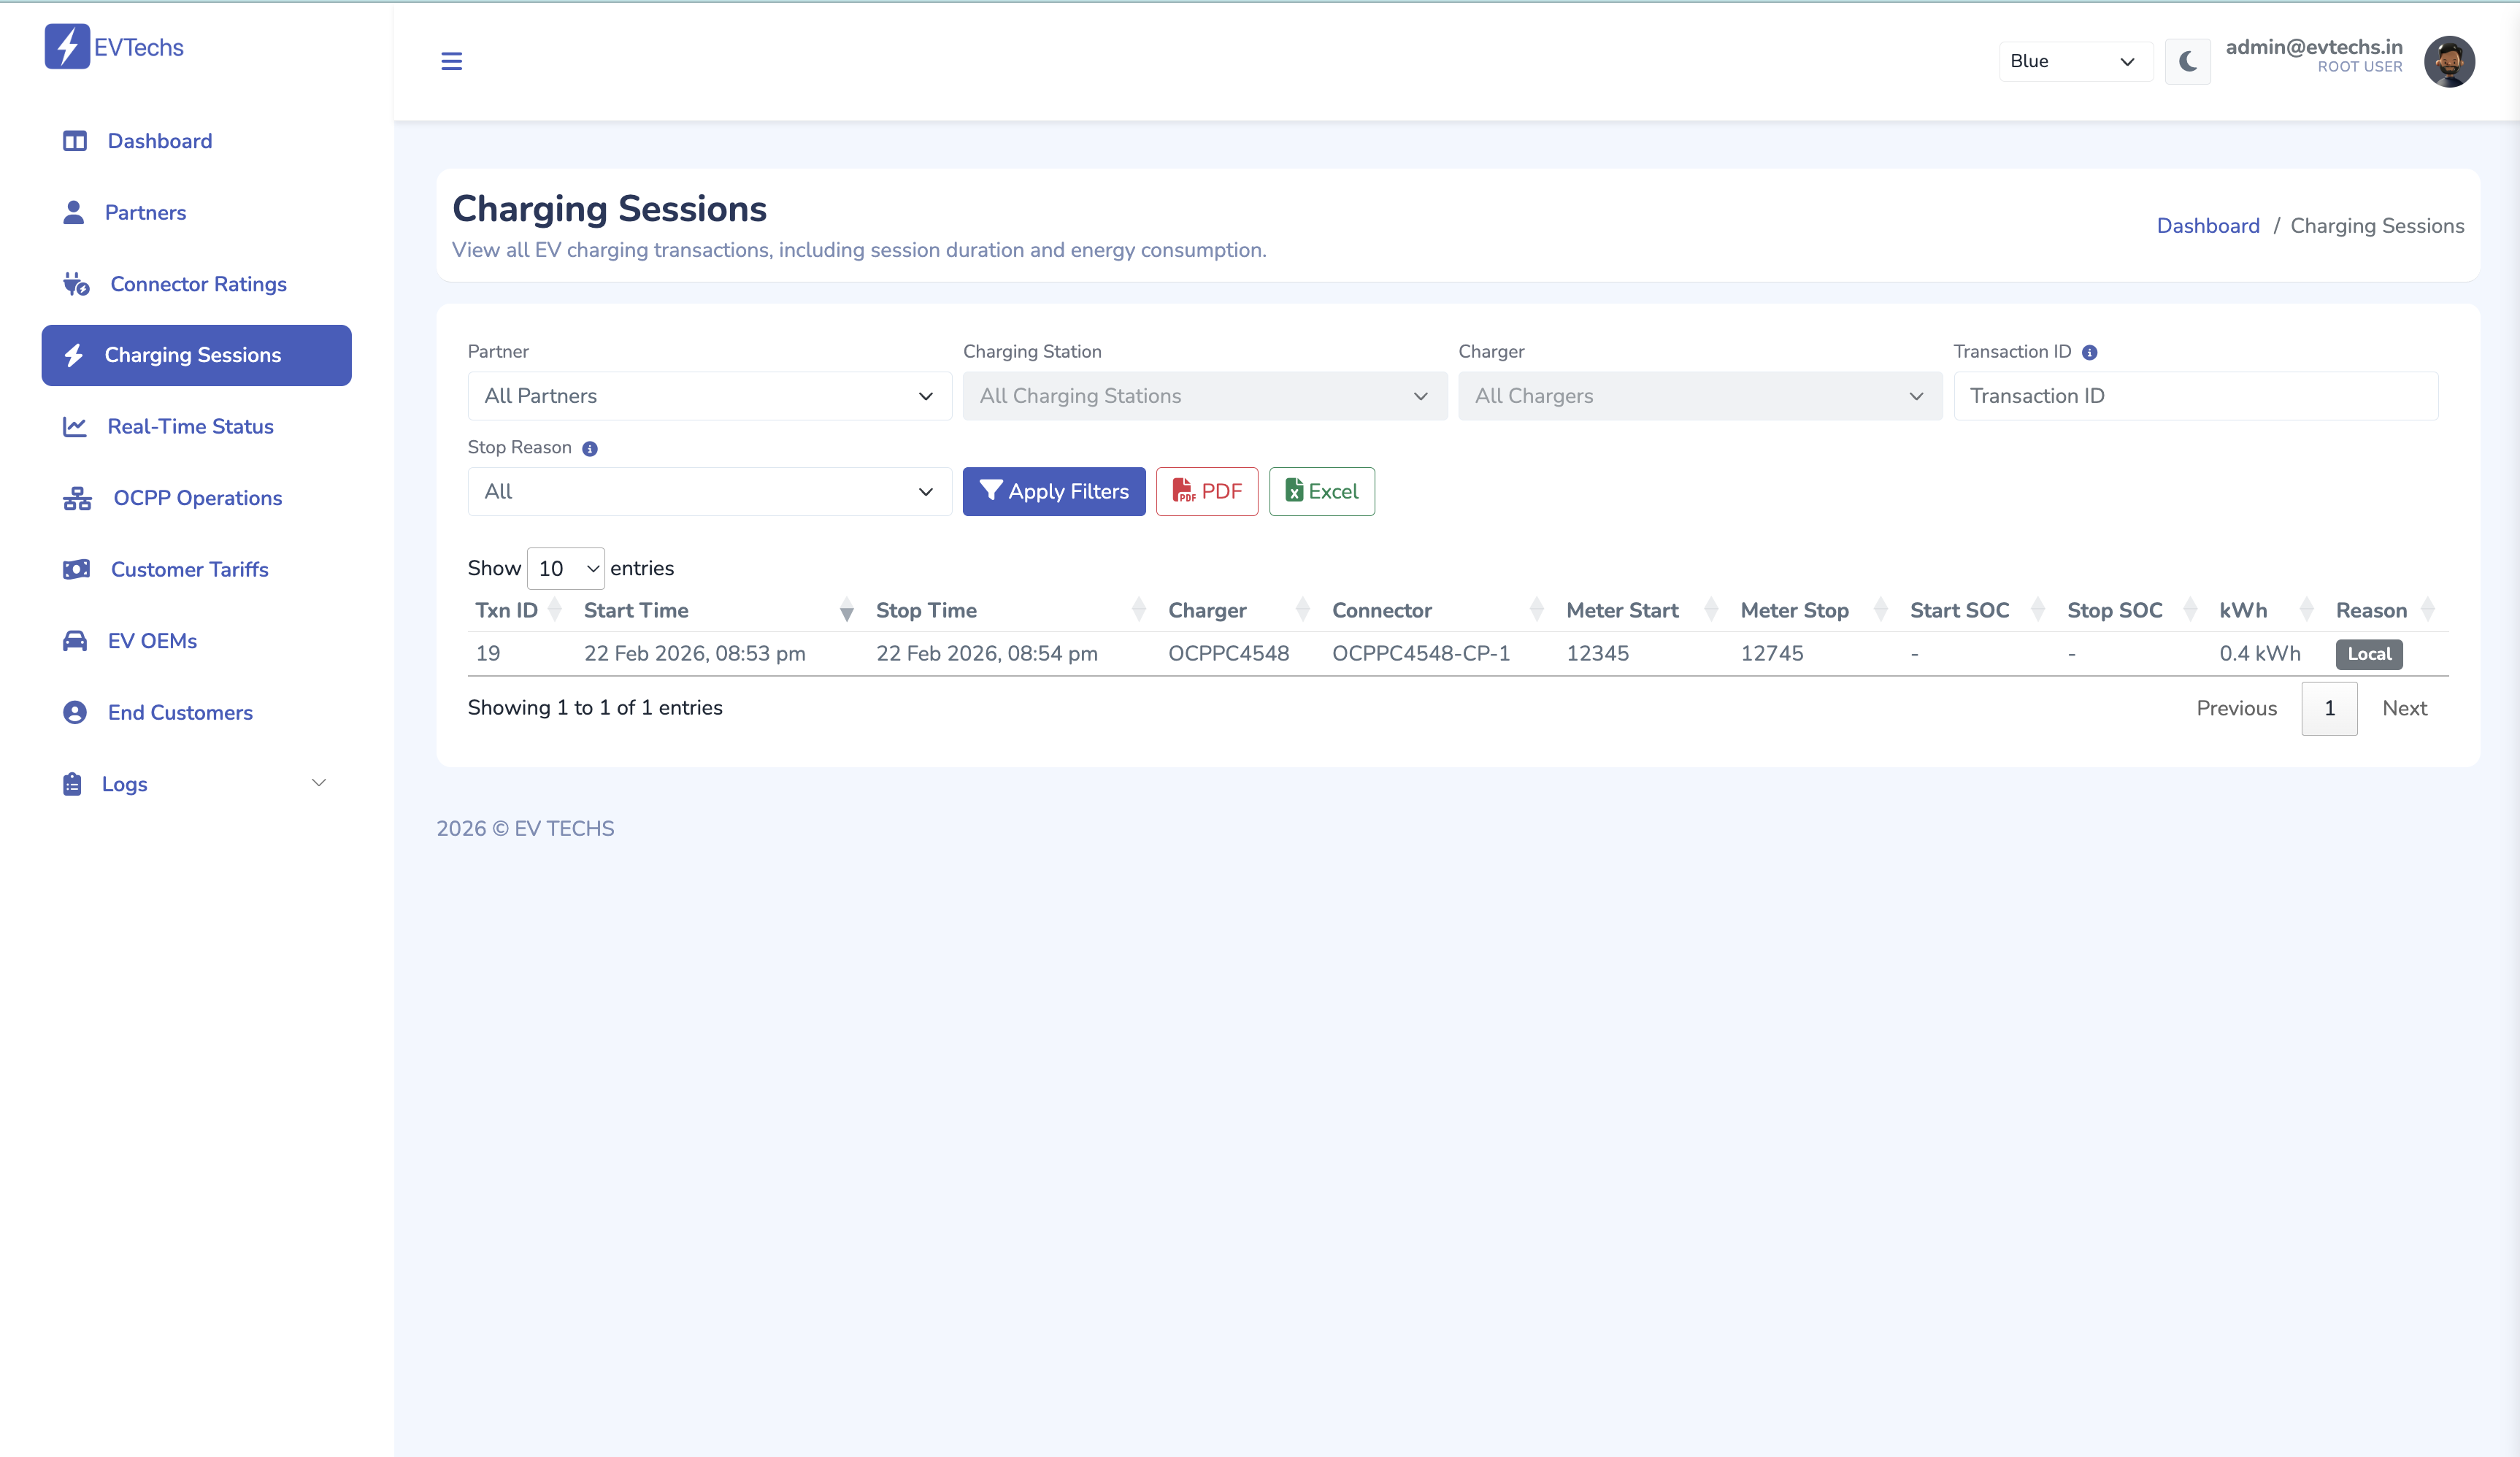Toggle dark mode with moon icon
The image size is (2520, 1457).
tap(2187, 61)
